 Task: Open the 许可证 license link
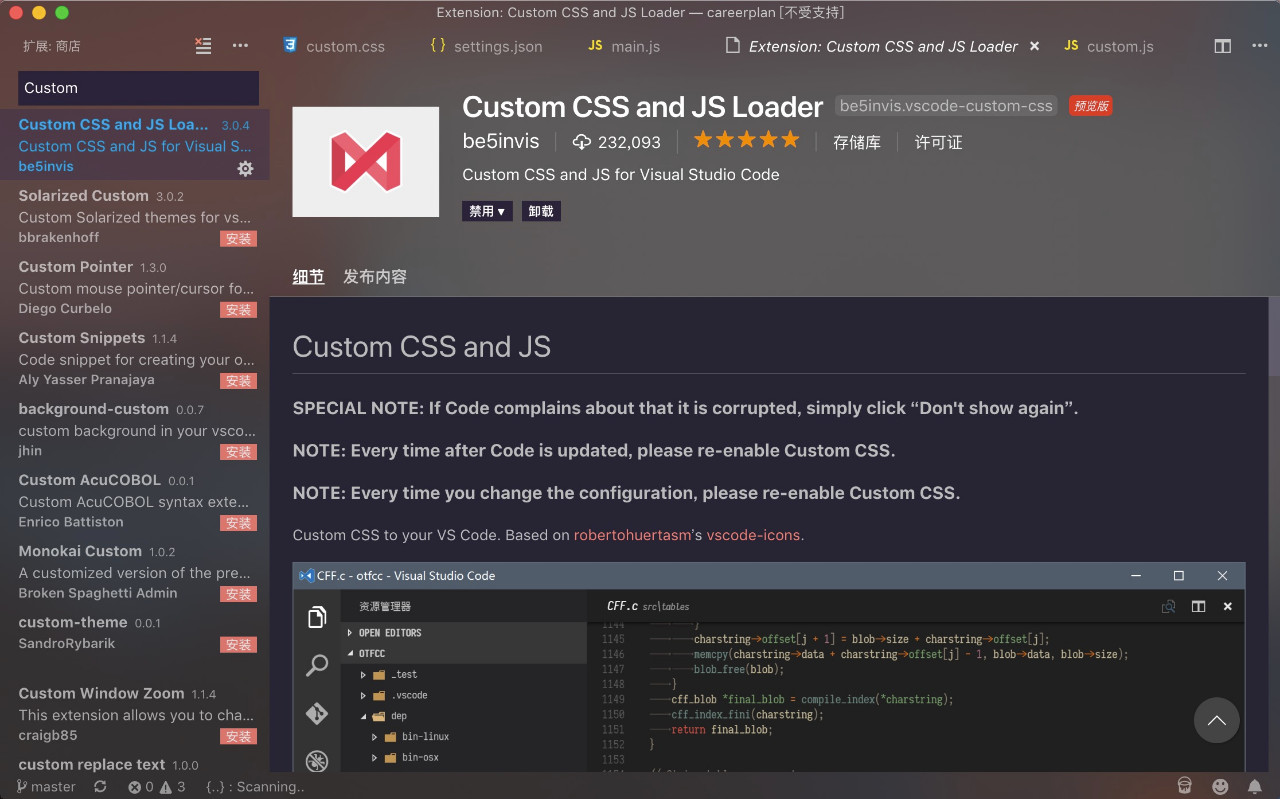tap(939, 142)
